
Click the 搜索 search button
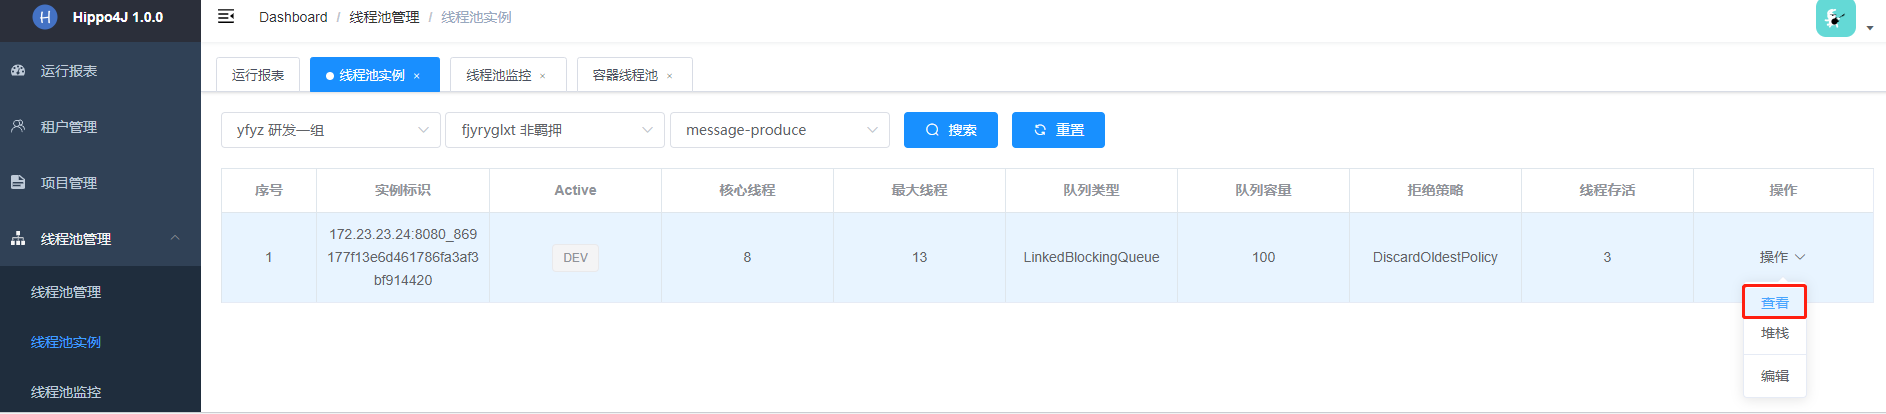pyautogui.click(x=951, y=130)
